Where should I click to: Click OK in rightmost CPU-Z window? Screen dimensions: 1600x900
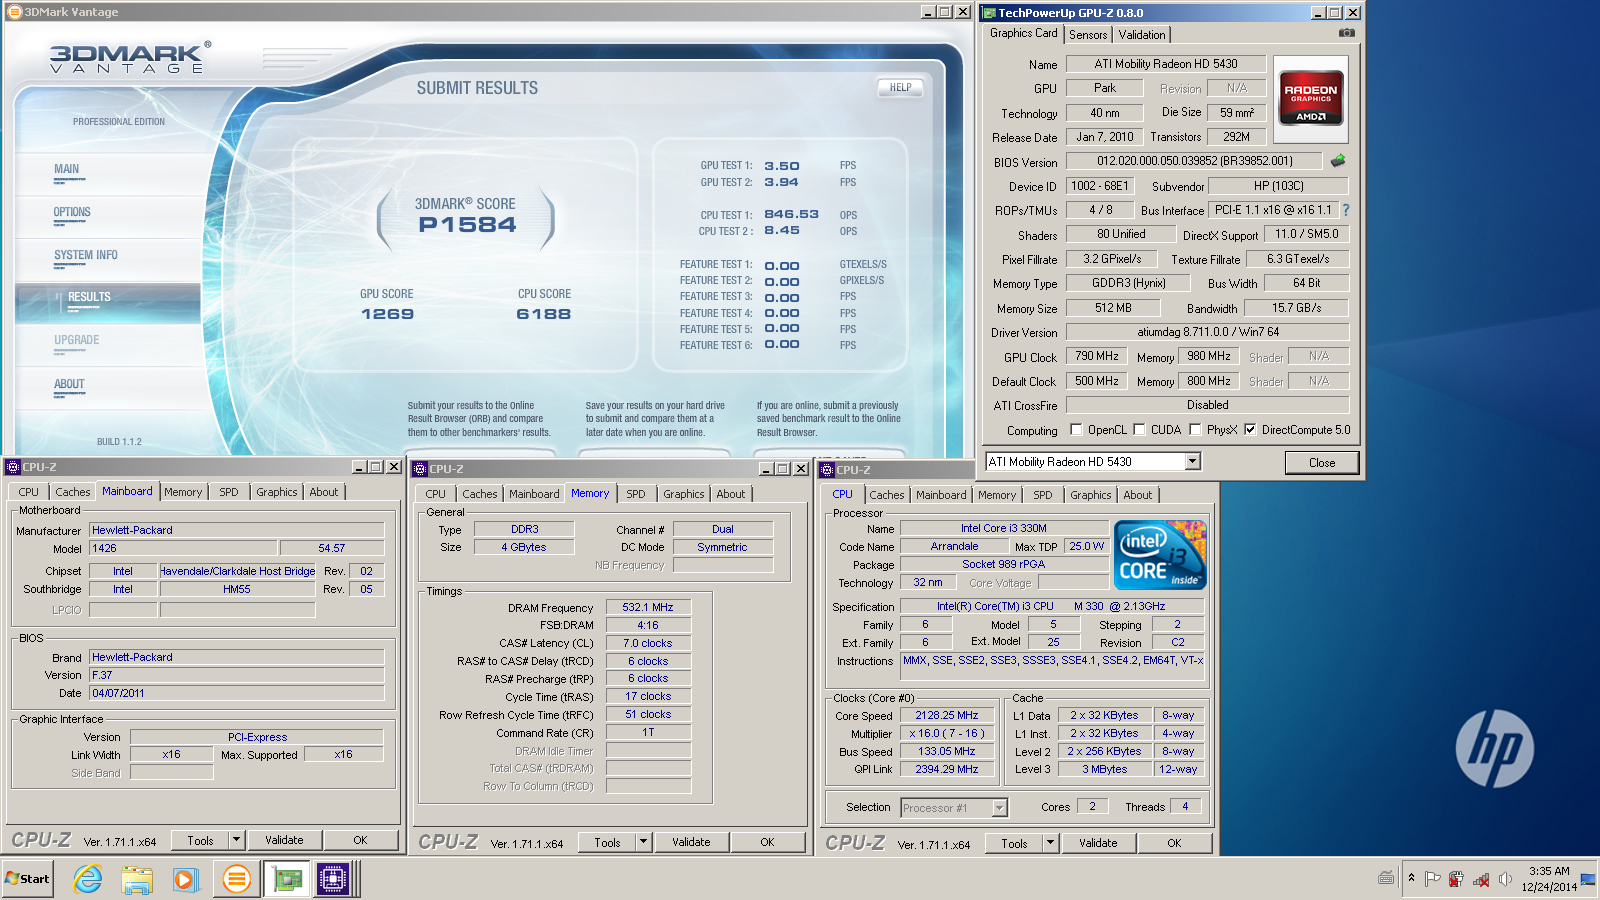[x=1174, y=843]
